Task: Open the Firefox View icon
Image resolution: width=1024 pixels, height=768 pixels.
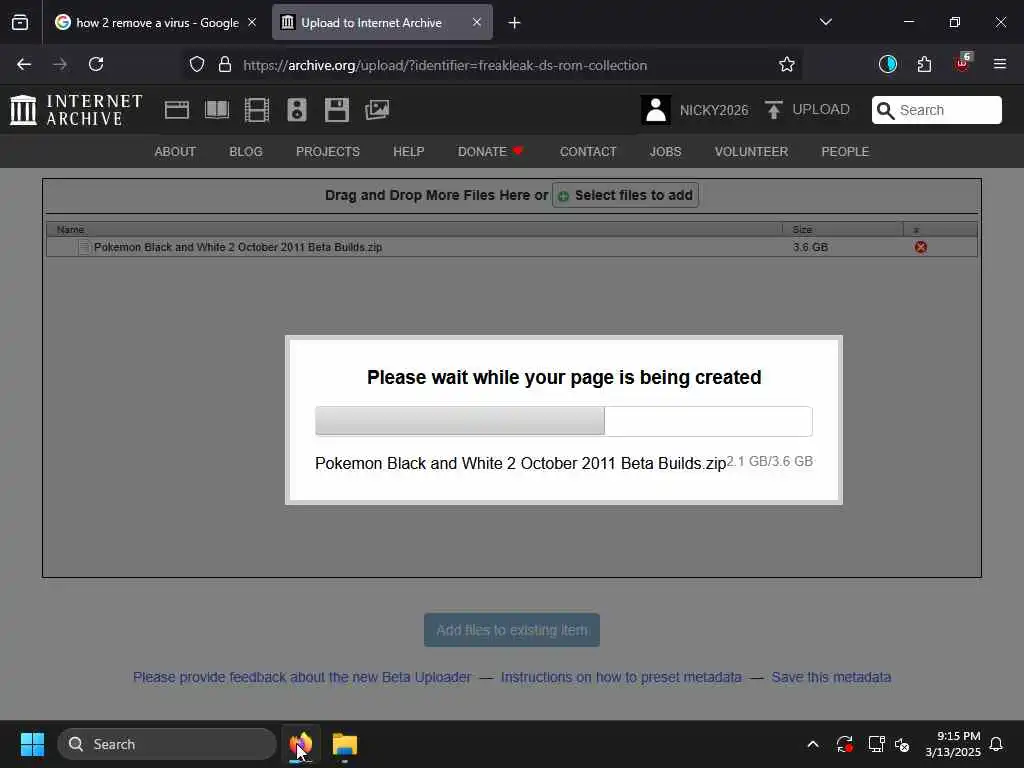Action: click(20, 22)
